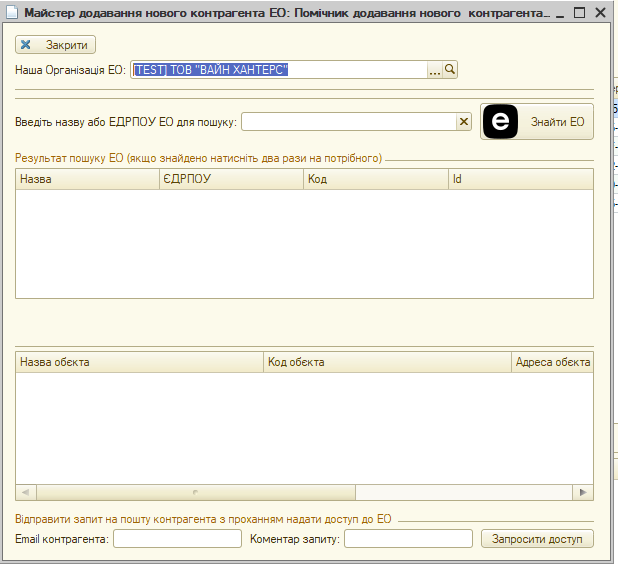Click the Код обєкта column header
Image resolution: width=618 pixels, height=564 pixels.
[x=387, y=362]
